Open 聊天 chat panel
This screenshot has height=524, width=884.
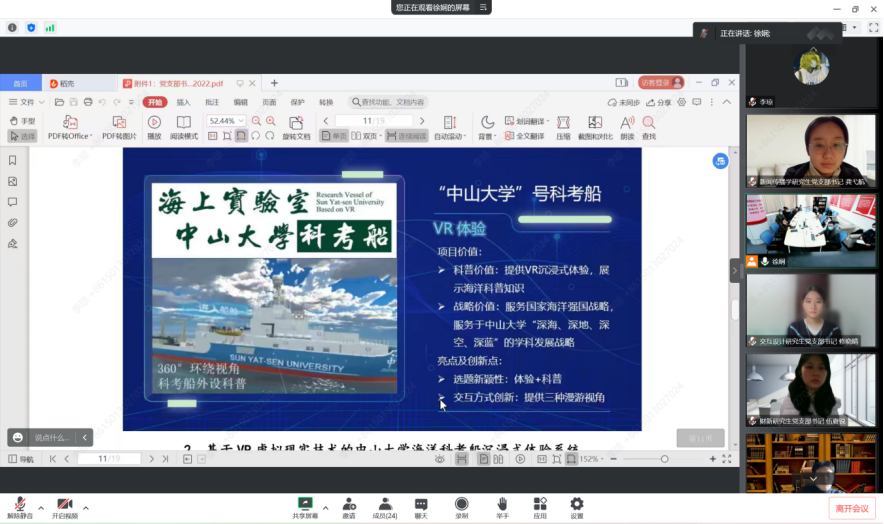421,508
